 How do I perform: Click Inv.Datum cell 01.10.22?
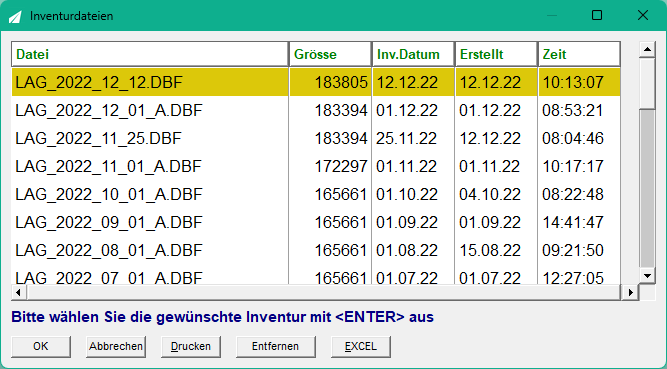pos(407,194)
